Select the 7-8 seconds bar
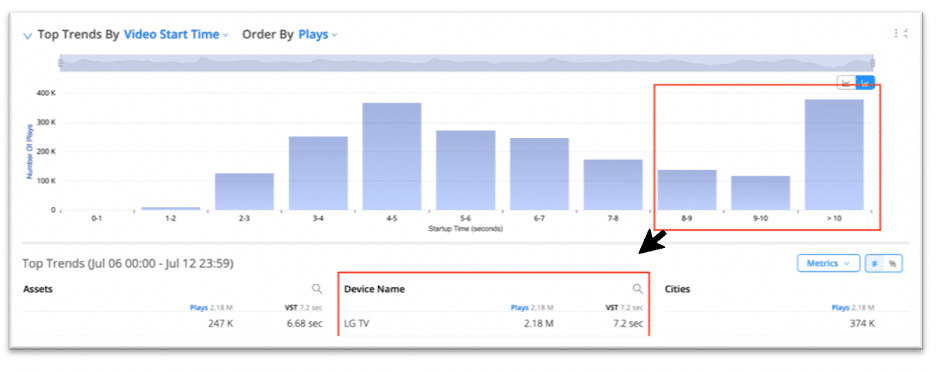 (613, 185)
